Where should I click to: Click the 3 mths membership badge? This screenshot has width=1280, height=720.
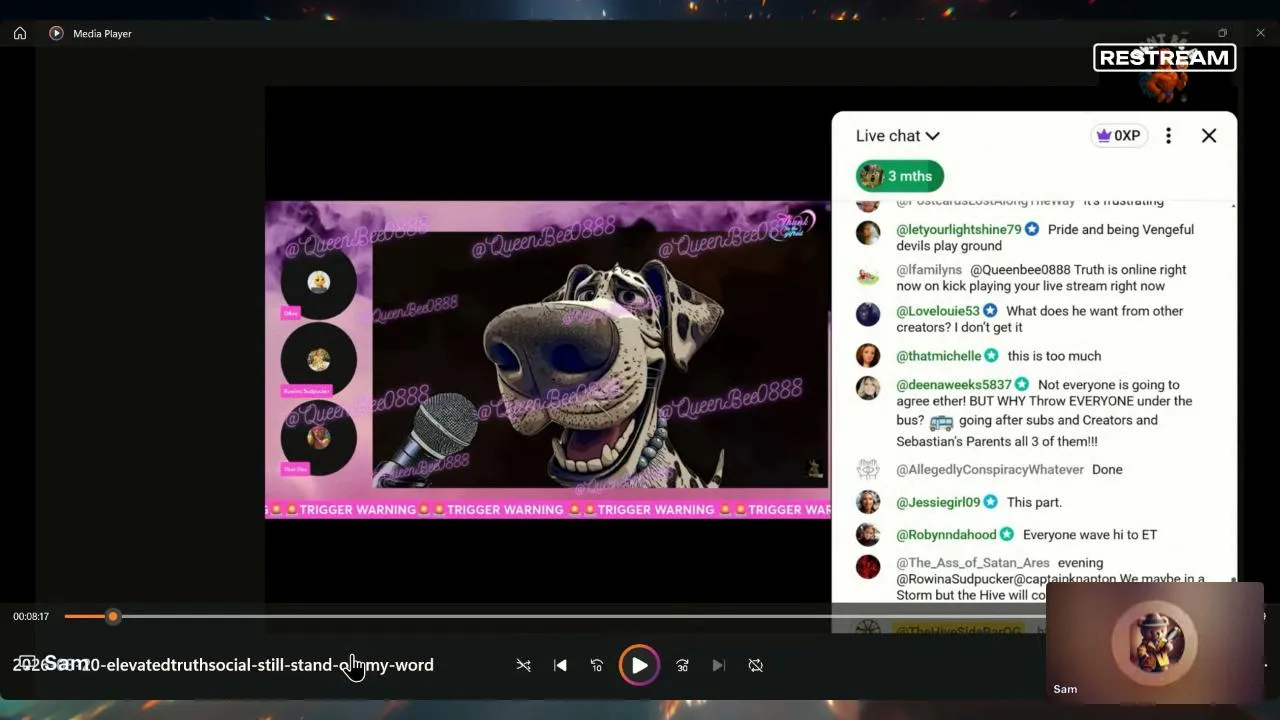900,176
